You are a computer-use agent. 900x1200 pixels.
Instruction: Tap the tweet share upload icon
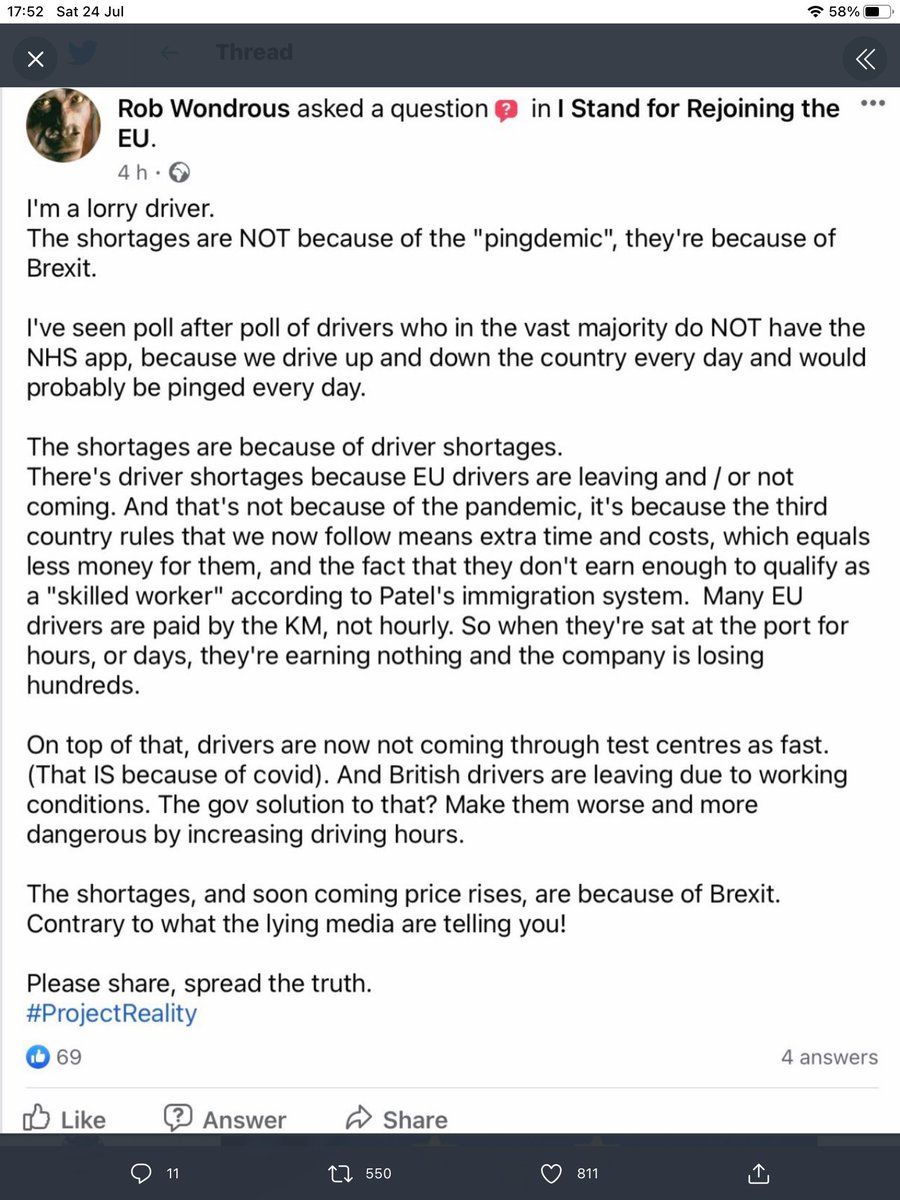pos(758,1173)
